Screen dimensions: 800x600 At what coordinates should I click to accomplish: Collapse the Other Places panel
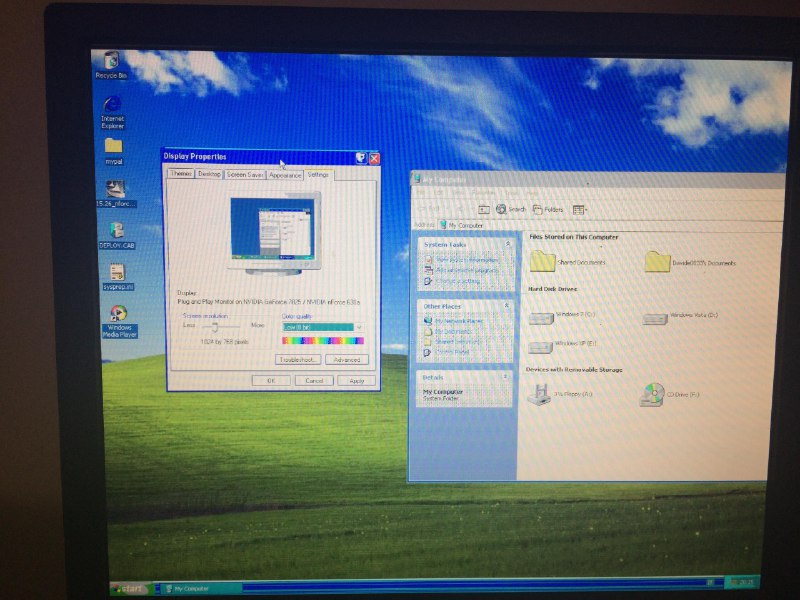point(507,306)
